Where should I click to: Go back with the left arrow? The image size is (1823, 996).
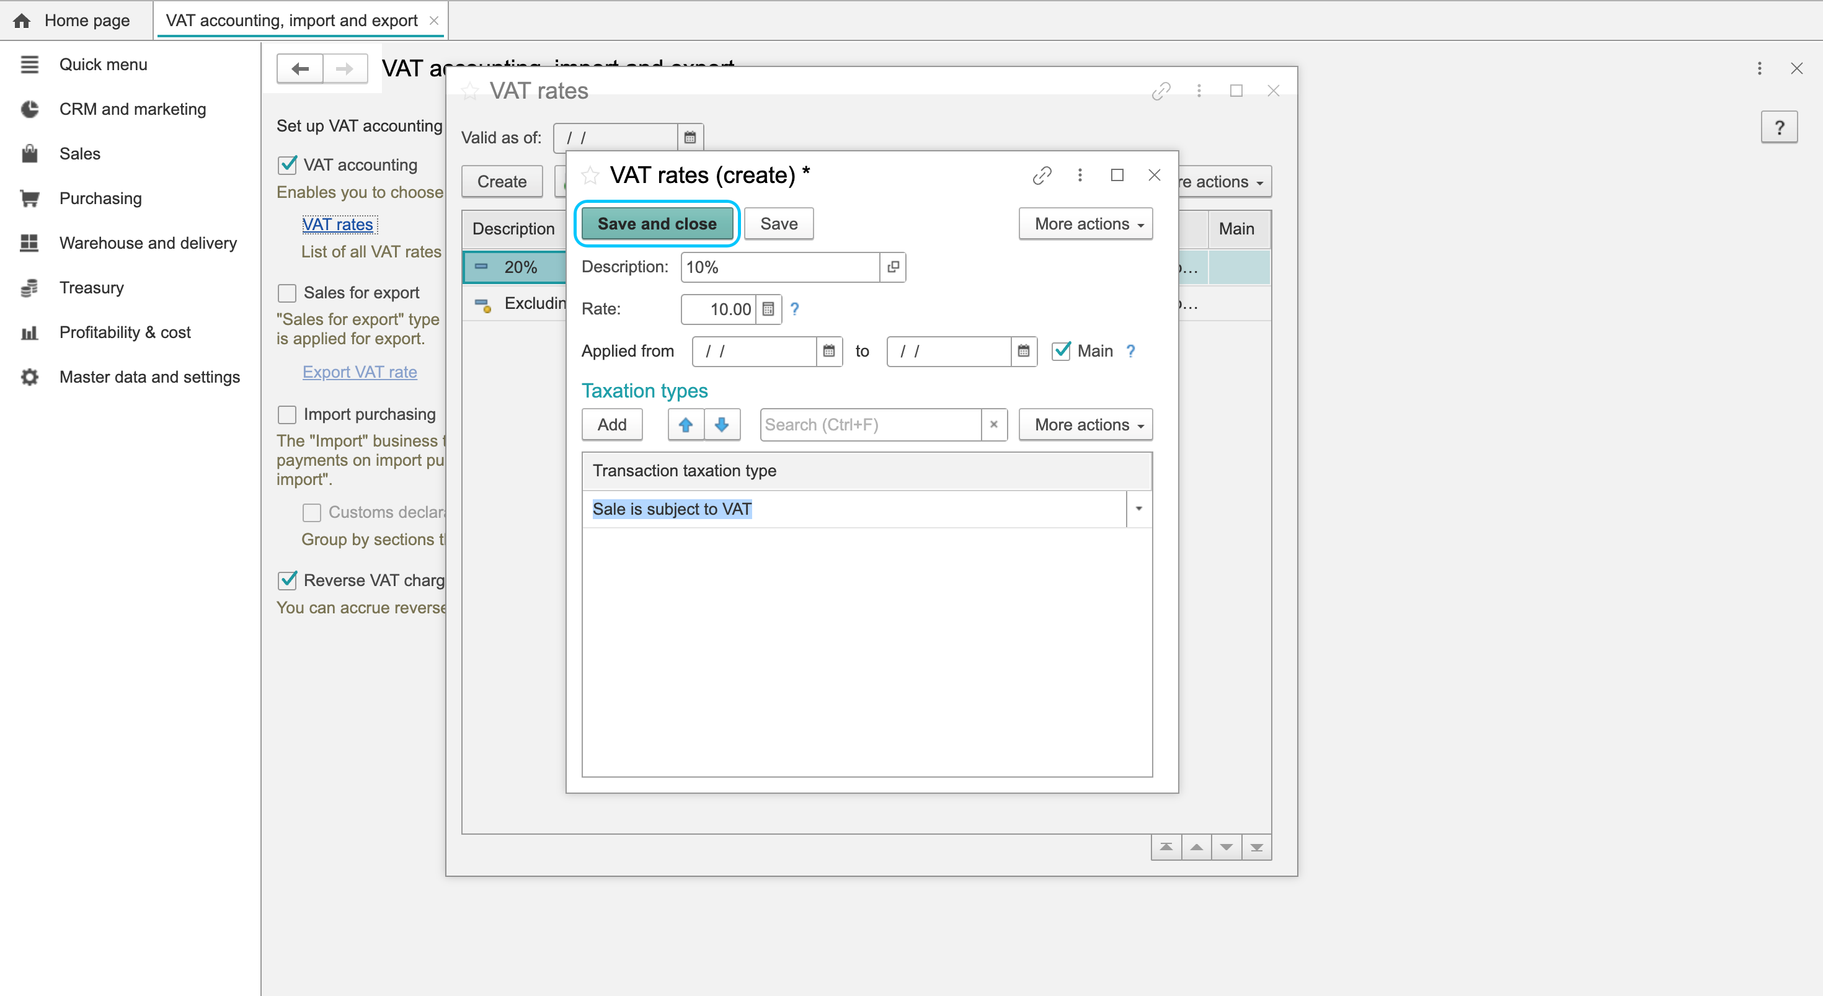click(x=300, y=68)
